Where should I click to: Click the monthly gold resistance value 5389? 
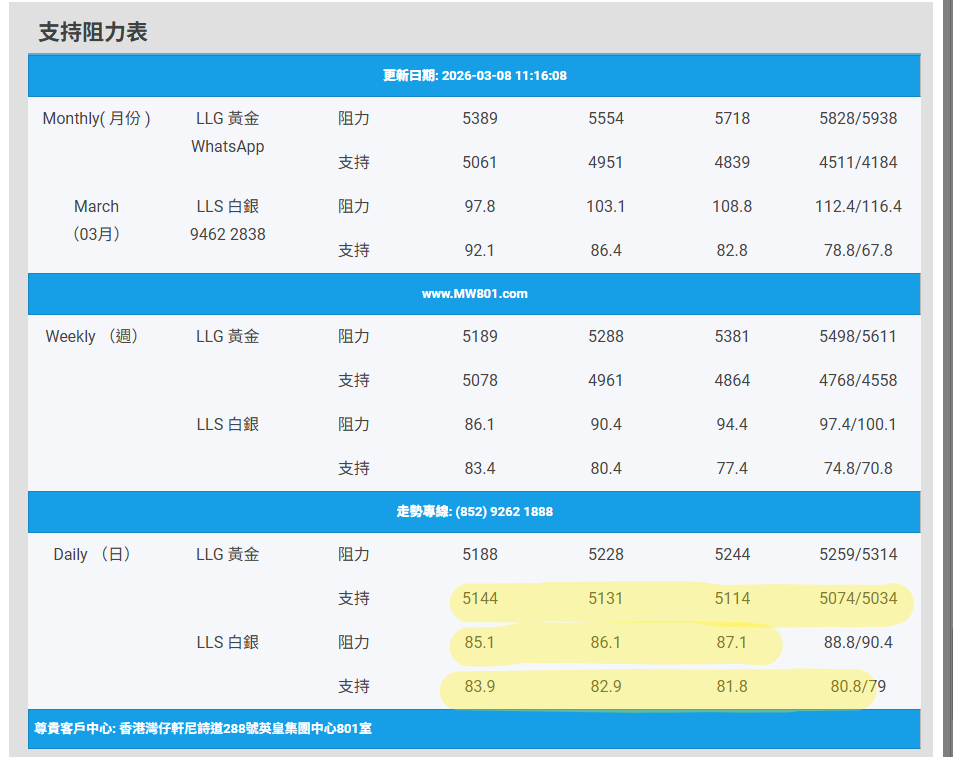tap(480, 119)
